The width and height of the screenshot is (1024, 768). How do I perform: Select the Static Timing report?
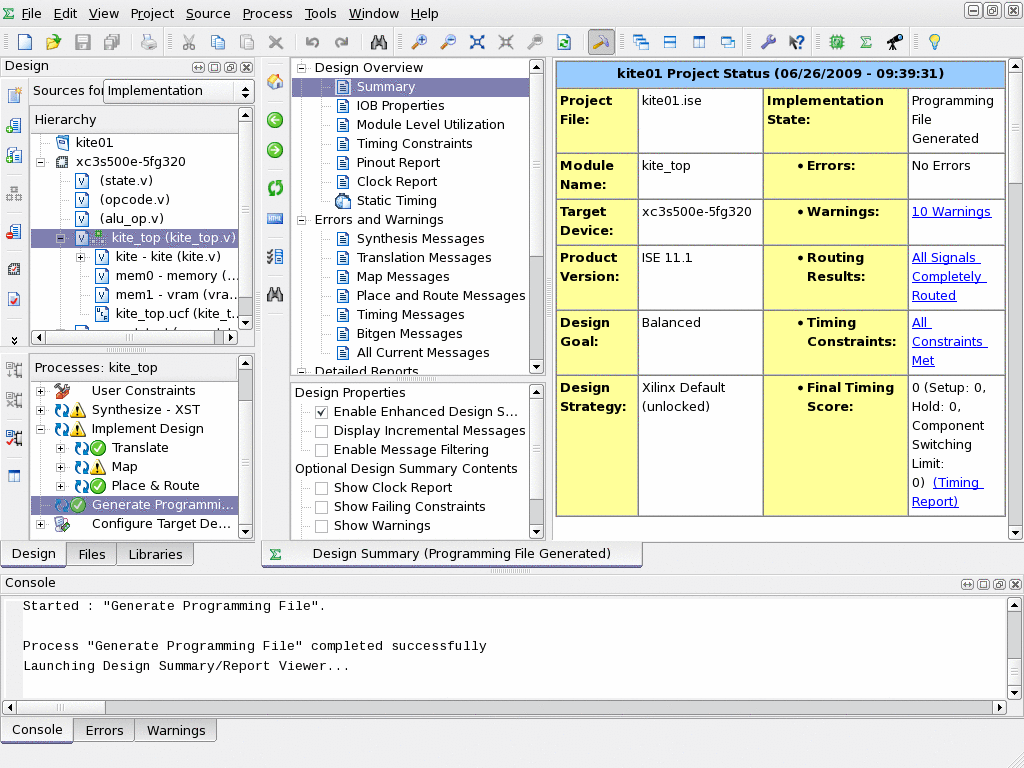tap(396, 201)
